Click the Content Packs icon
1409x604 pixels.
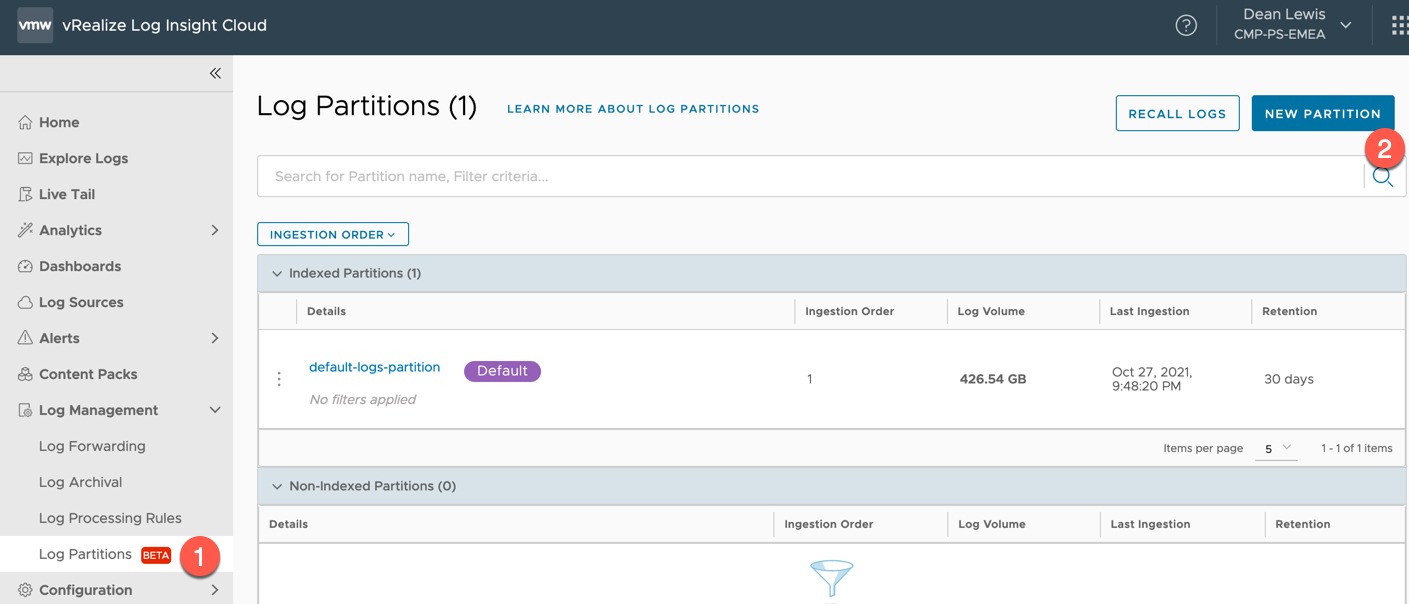pyautogui.click(x=25, y=374)
